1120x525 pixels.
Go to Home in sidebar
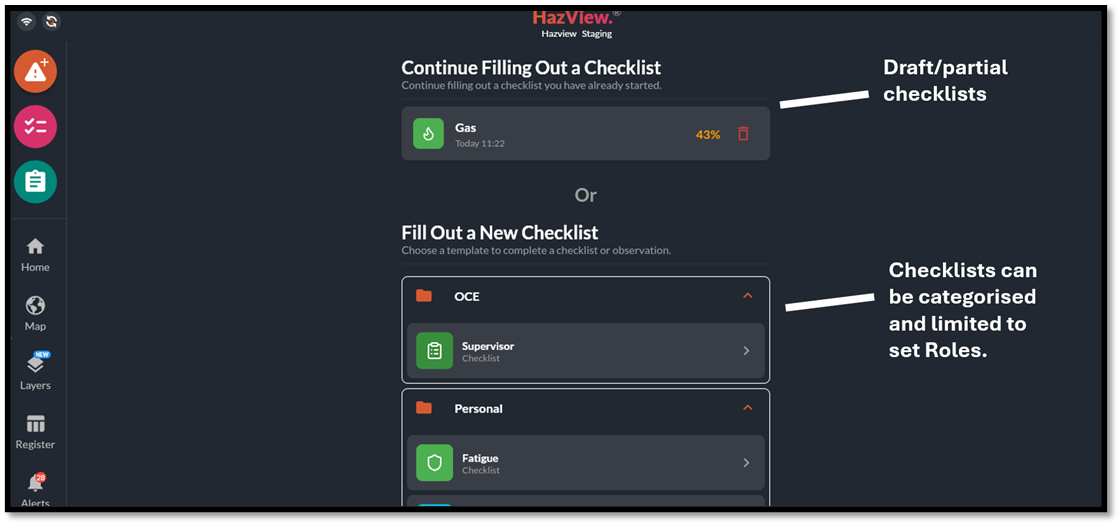[x=35, y=254]
